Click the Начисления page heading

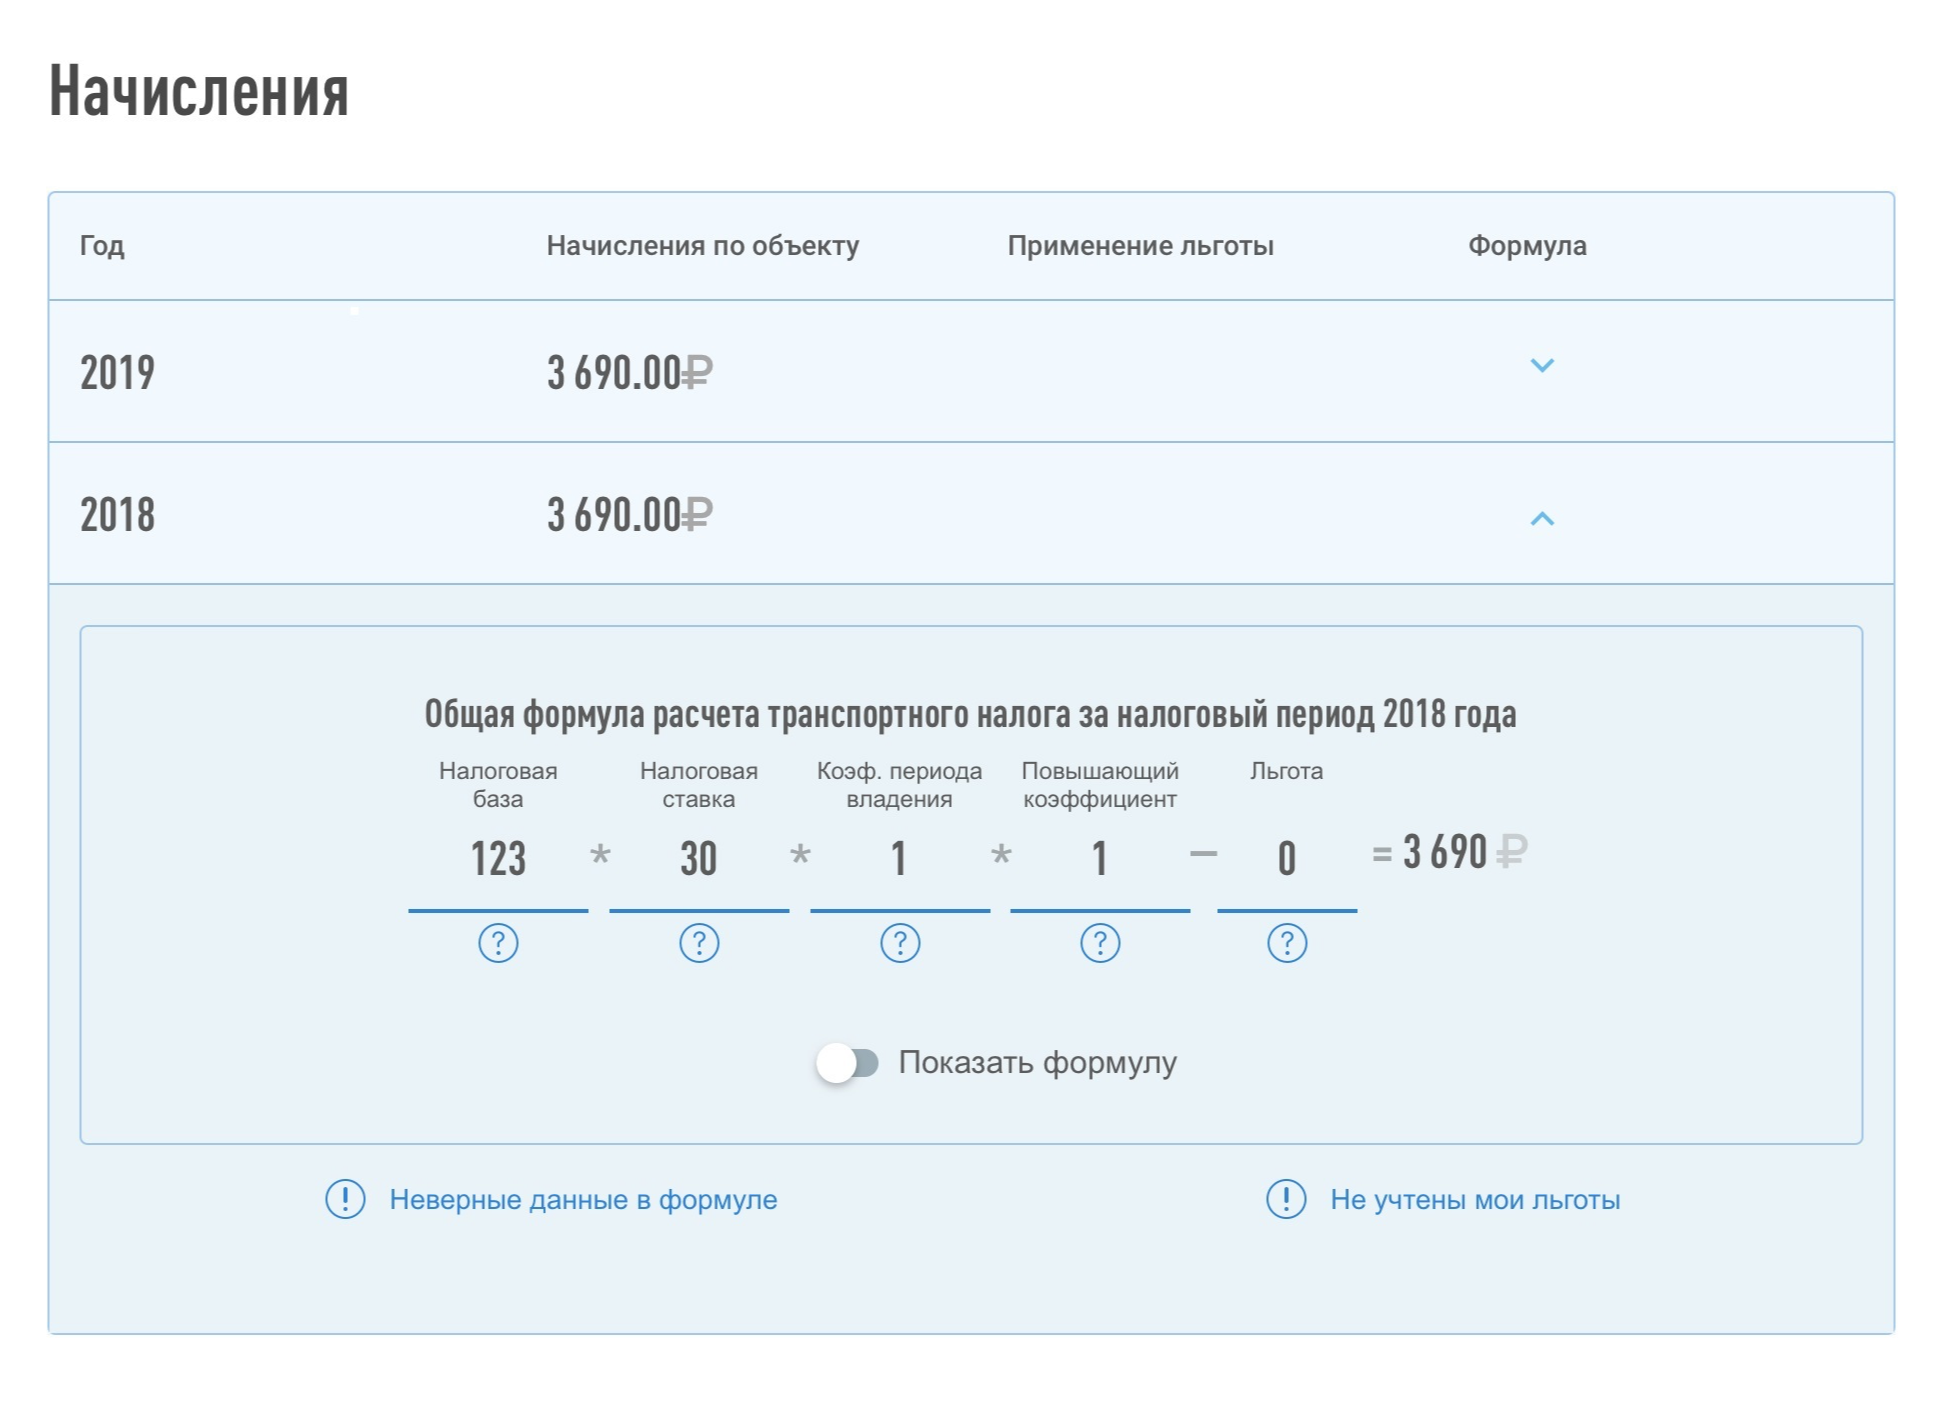click(199, 91)
